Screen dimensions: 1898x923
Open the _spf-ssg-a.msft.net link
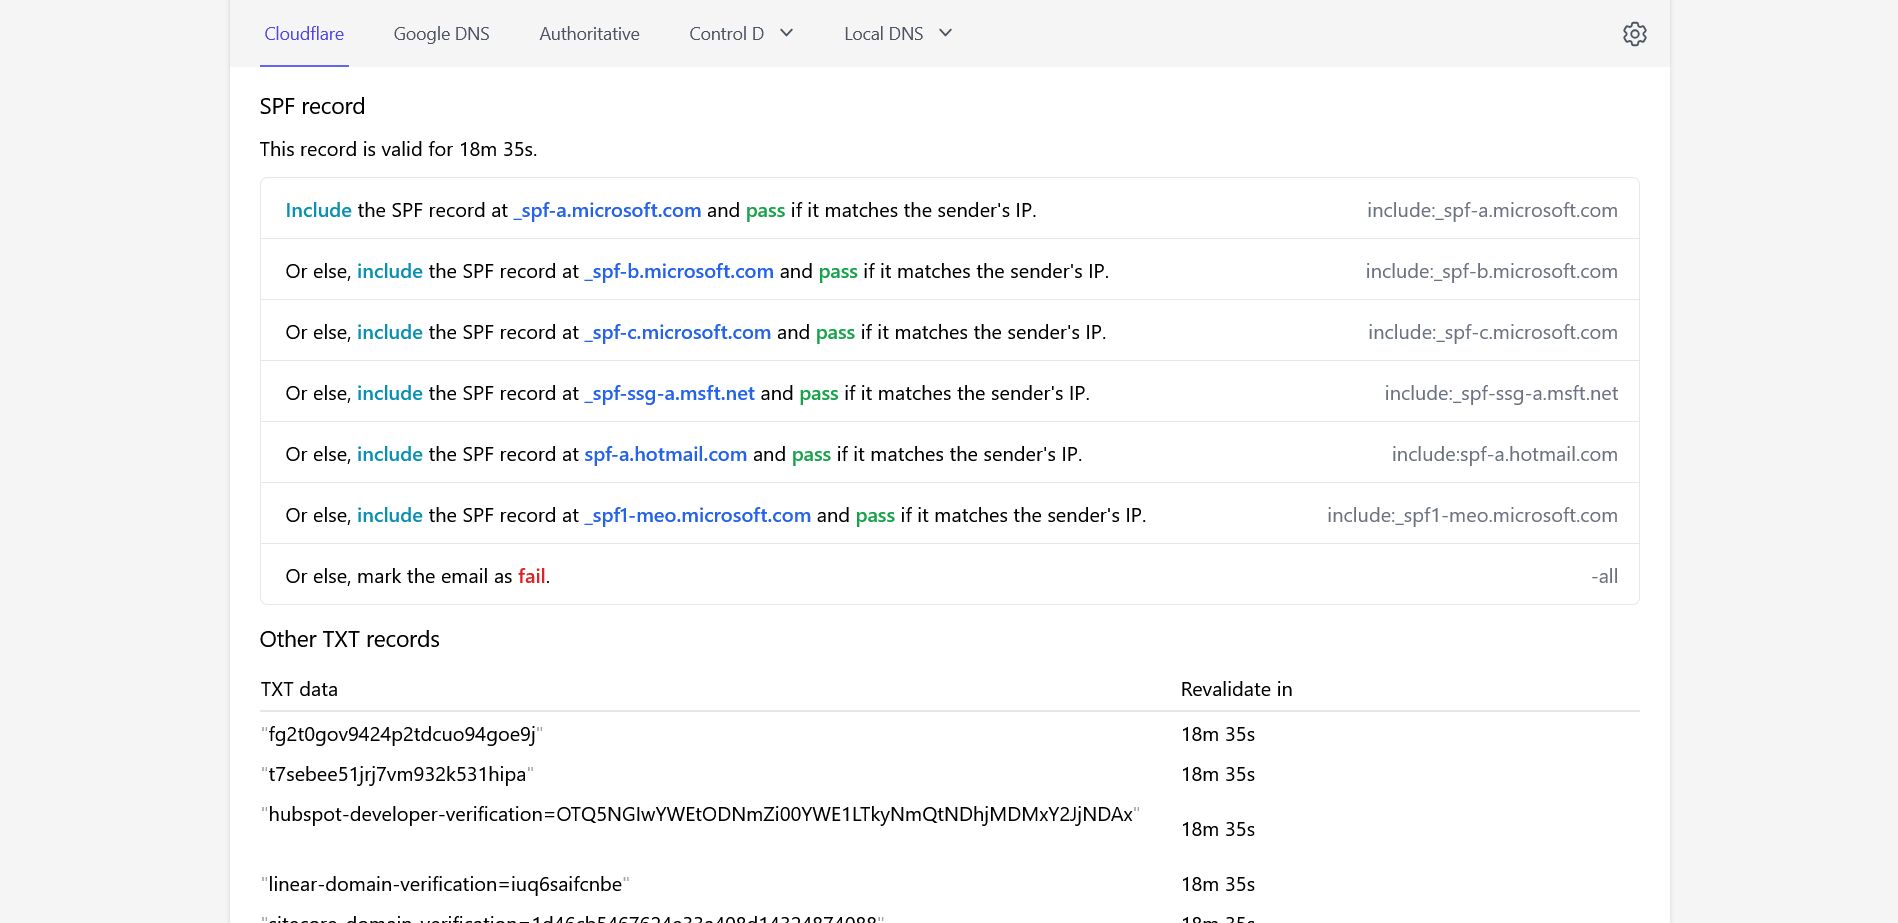(x=669, y=393)
